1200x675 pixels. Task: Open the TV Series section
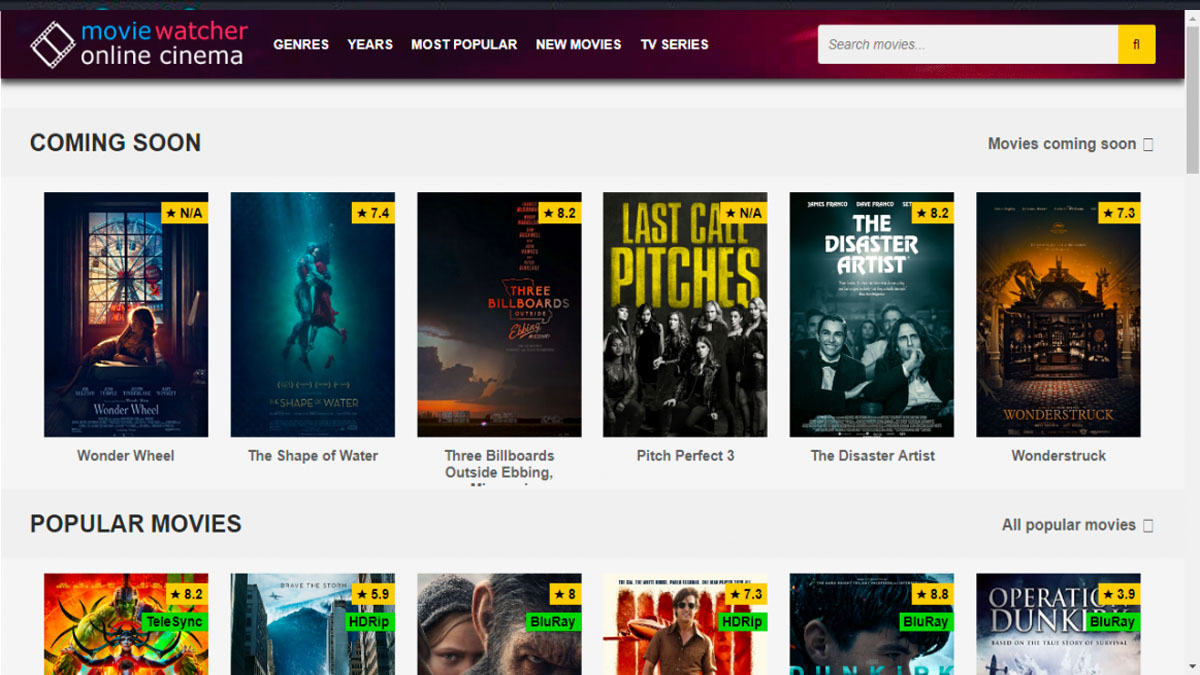coord(674,44)
